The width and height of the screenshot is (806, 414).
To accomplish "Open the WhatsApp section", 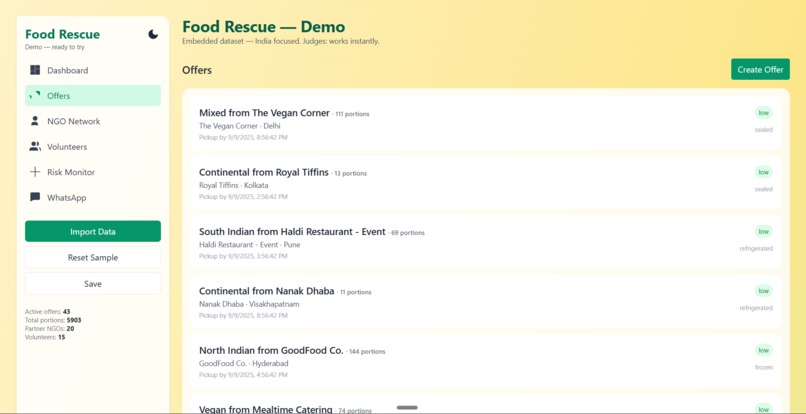I will [x=93, y=197].
